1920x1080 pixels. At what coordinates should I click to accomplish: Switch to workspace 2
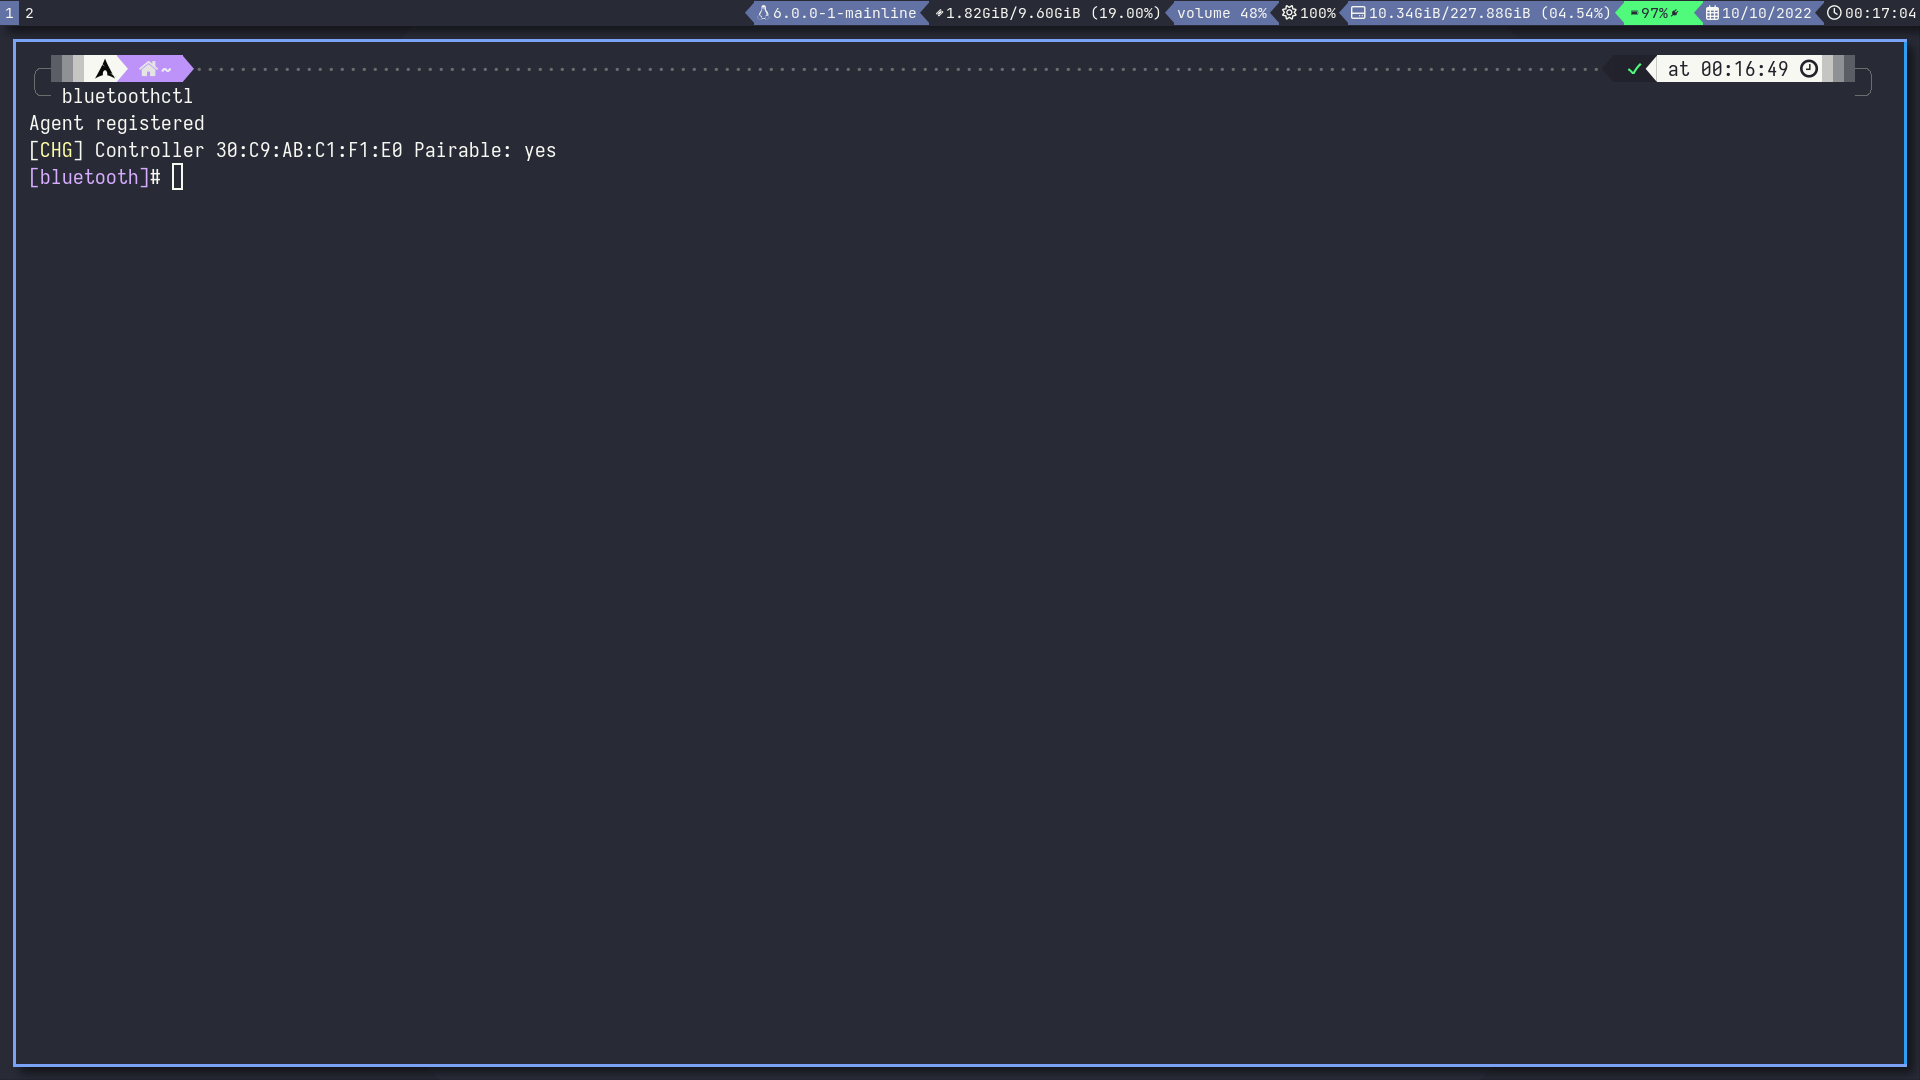point(29,13)
